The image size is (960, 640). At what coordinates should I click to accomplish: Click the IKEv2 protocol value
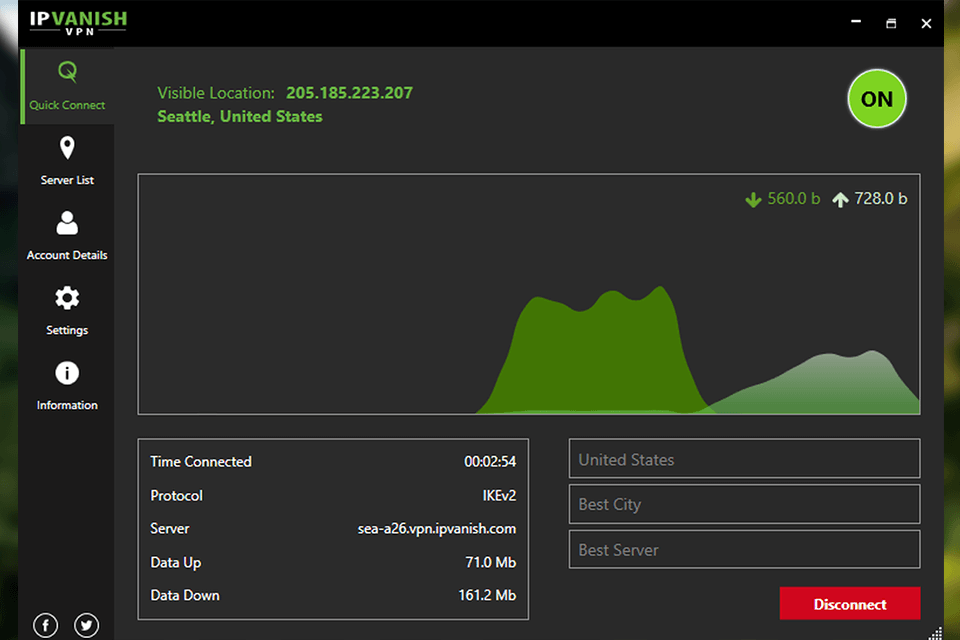[499, 495]
